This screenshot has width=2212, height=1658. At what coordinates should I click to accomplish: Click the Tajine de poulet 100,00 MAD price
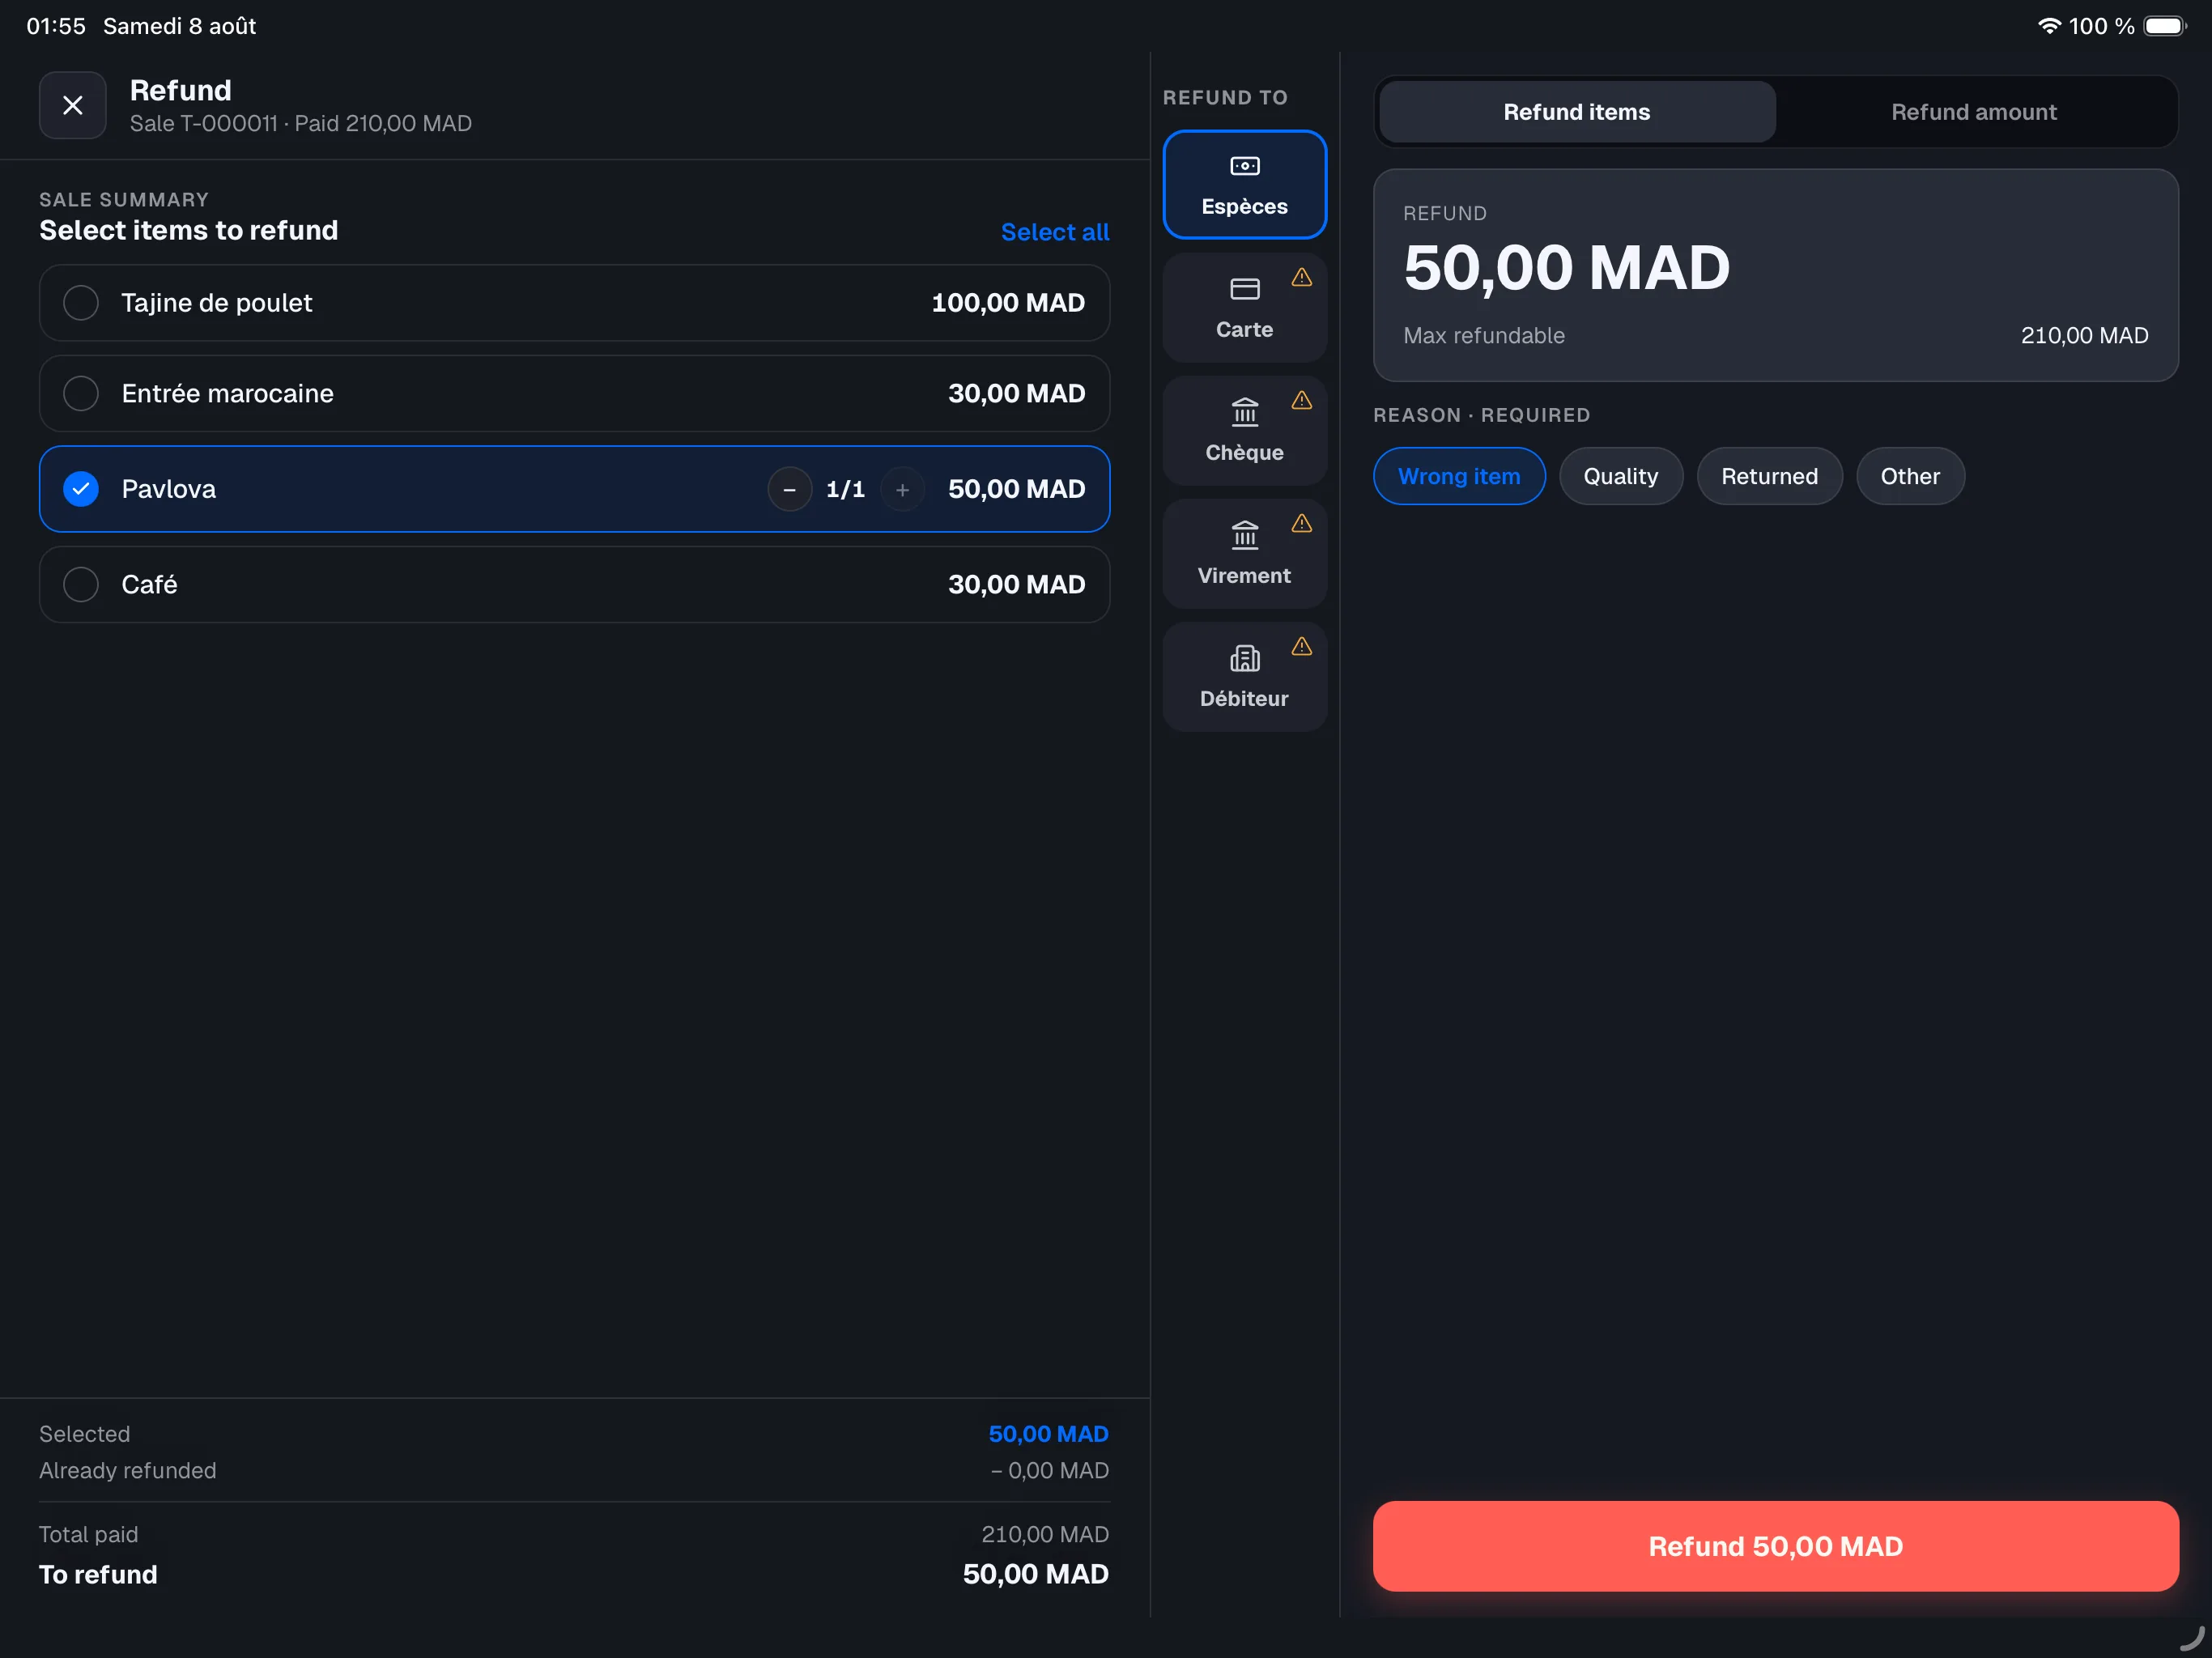point(1008,303)
